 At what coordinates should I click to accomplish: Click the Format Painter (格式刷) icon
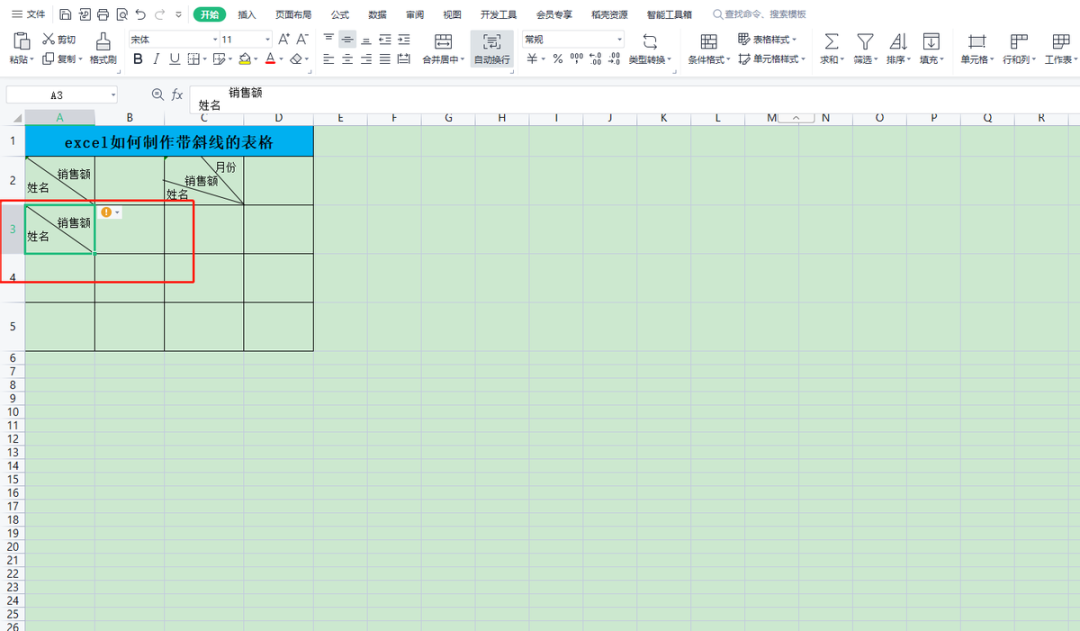coord(102,42)
